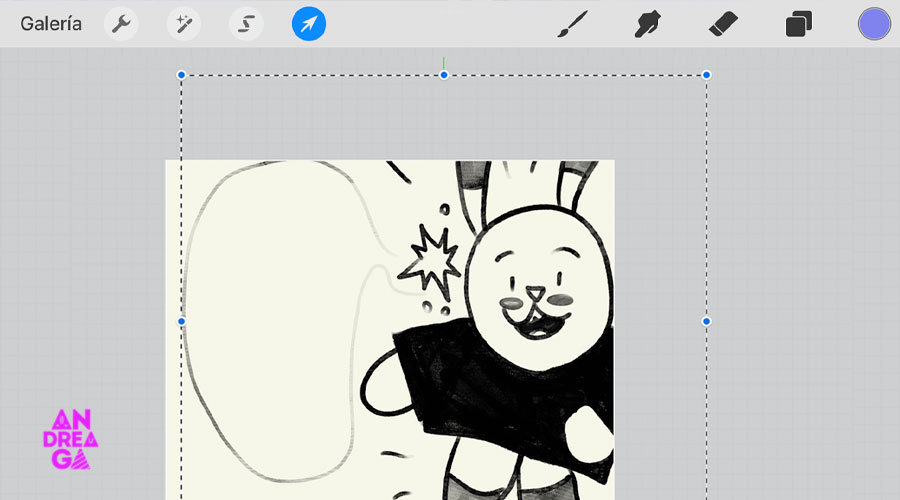Open the Galería view
Screen dimensions: 900x500
(x=51, y=23)
